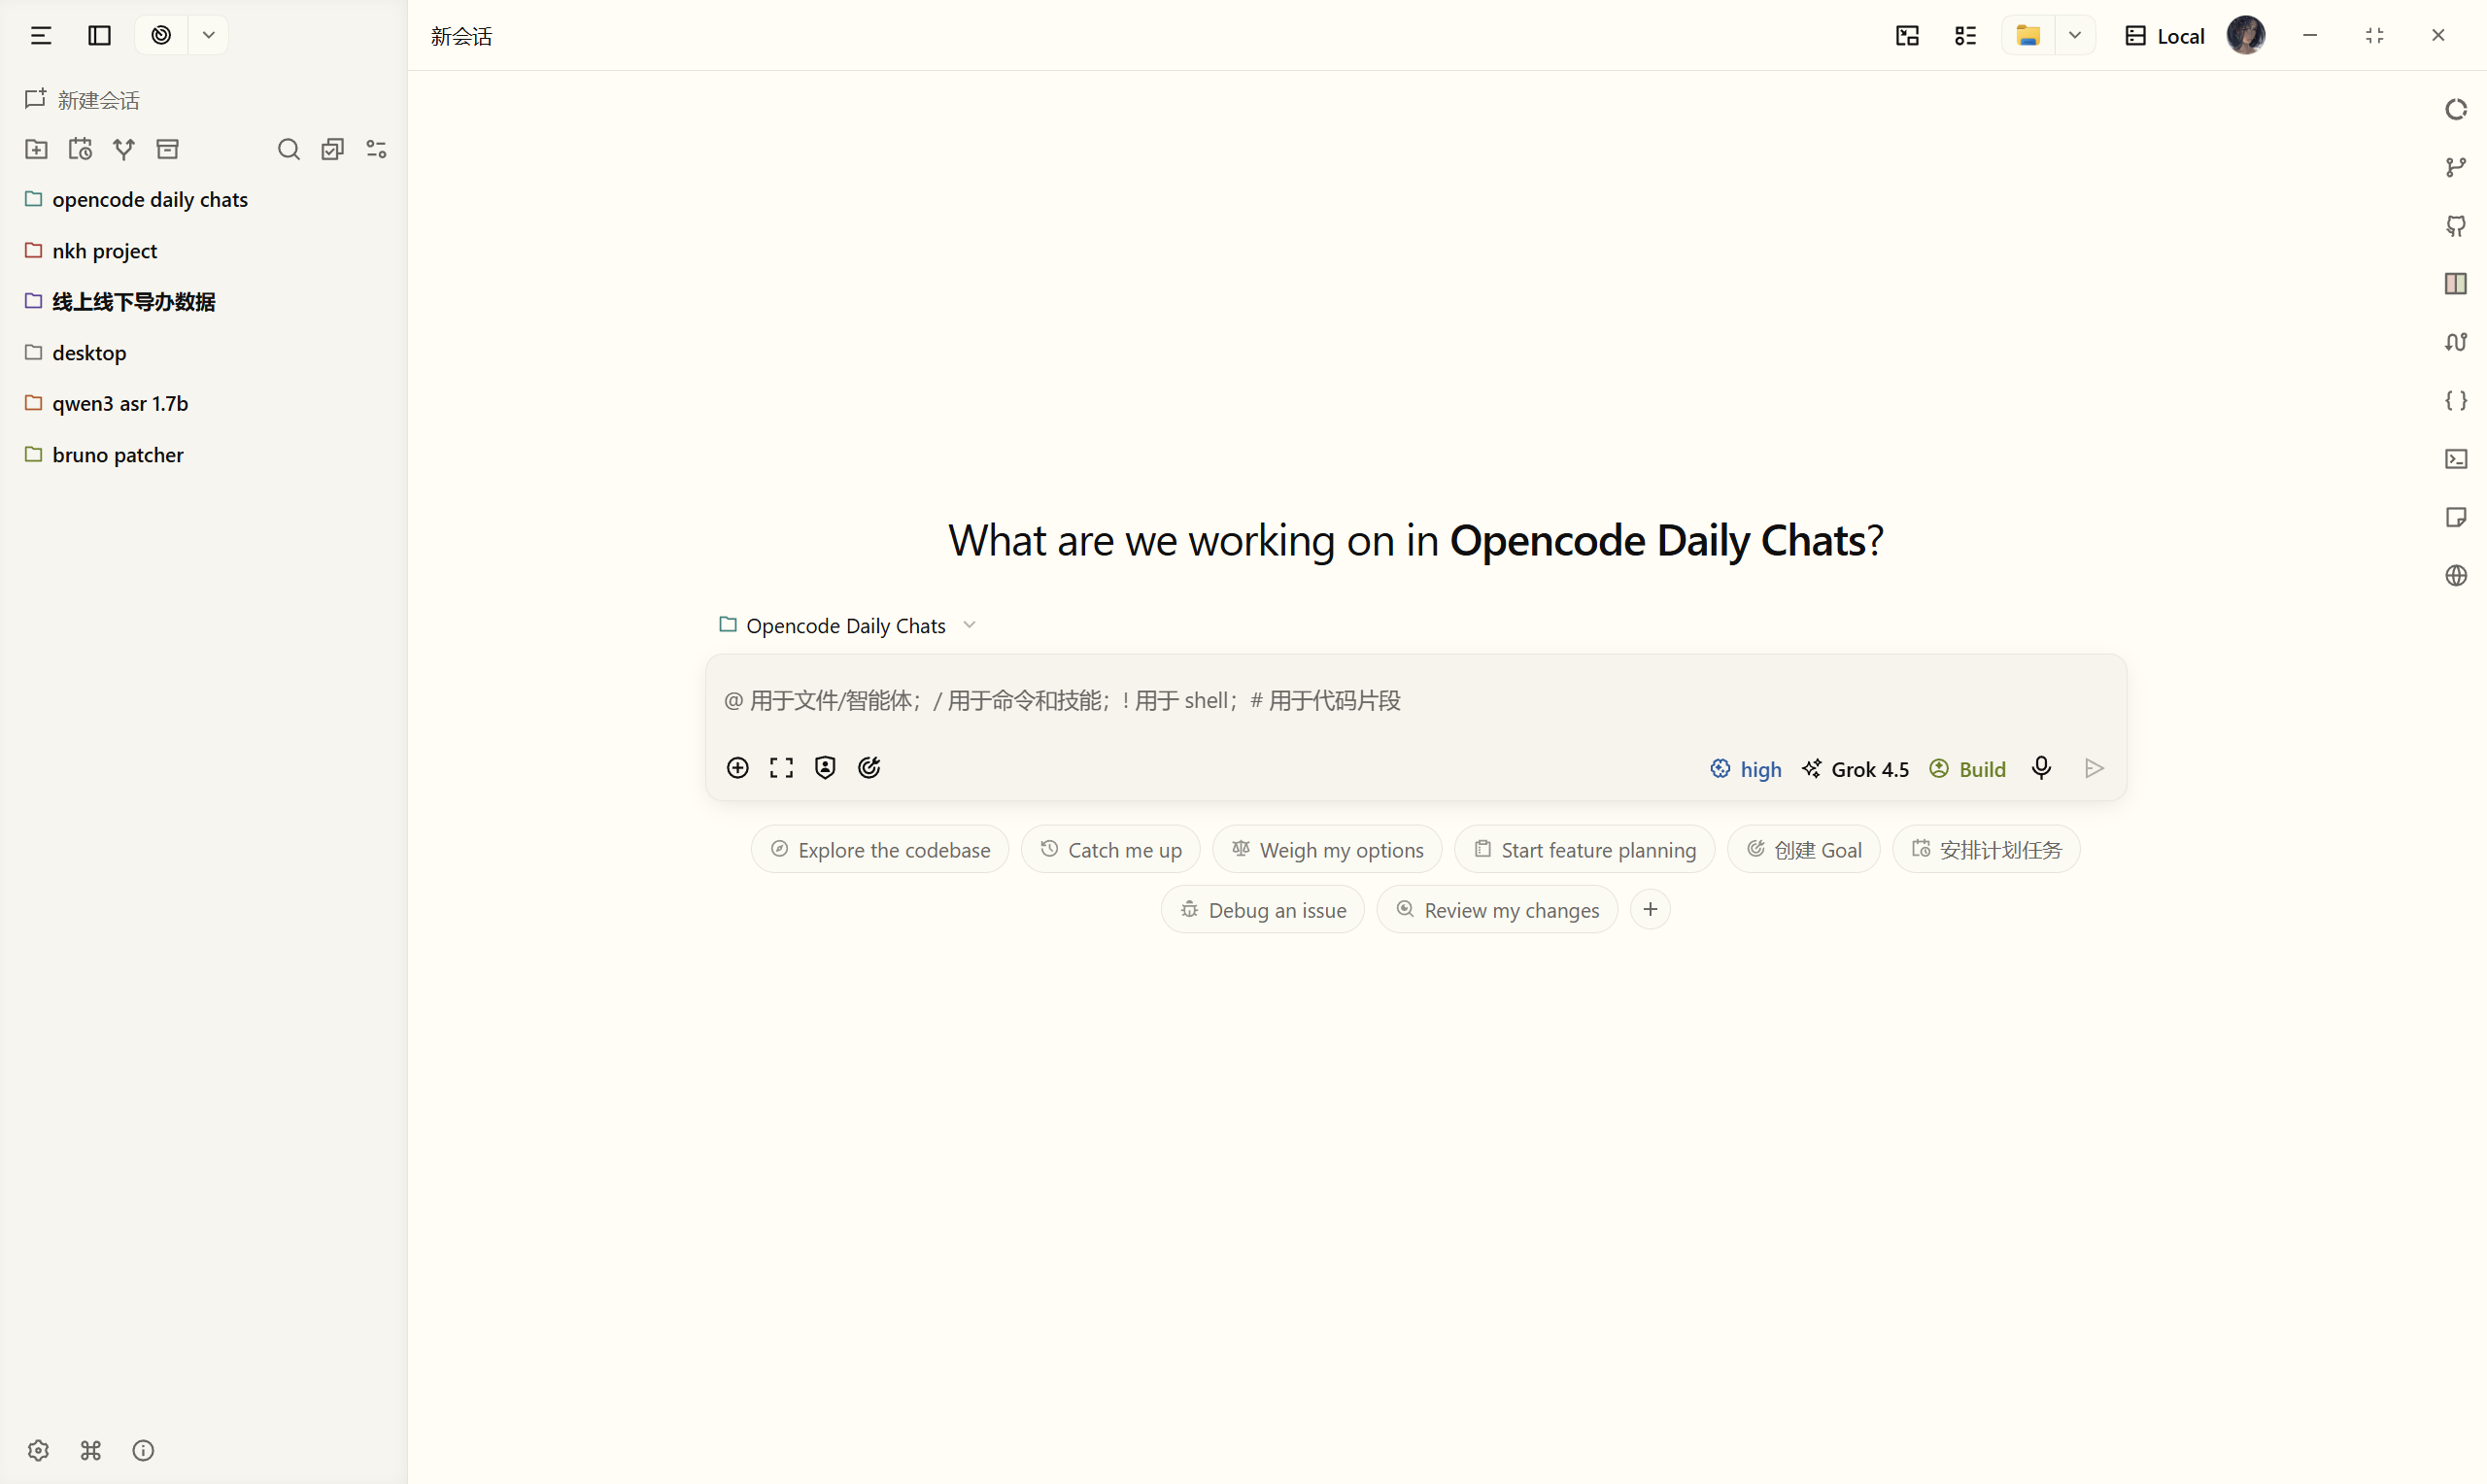Minimize the application window

[2310, 36]
